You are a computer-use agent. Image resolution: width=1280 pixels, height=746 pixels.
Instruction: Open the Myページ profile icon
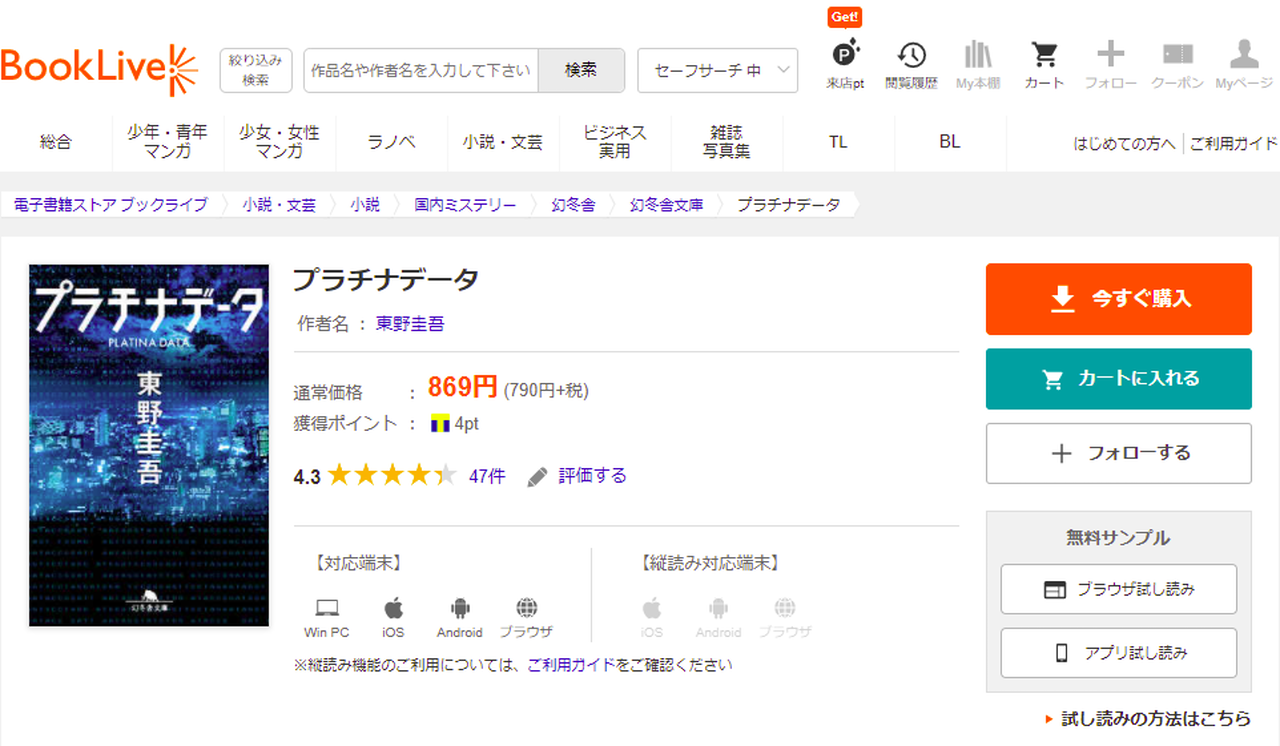pyautogui.click(x=1244, y=56)
